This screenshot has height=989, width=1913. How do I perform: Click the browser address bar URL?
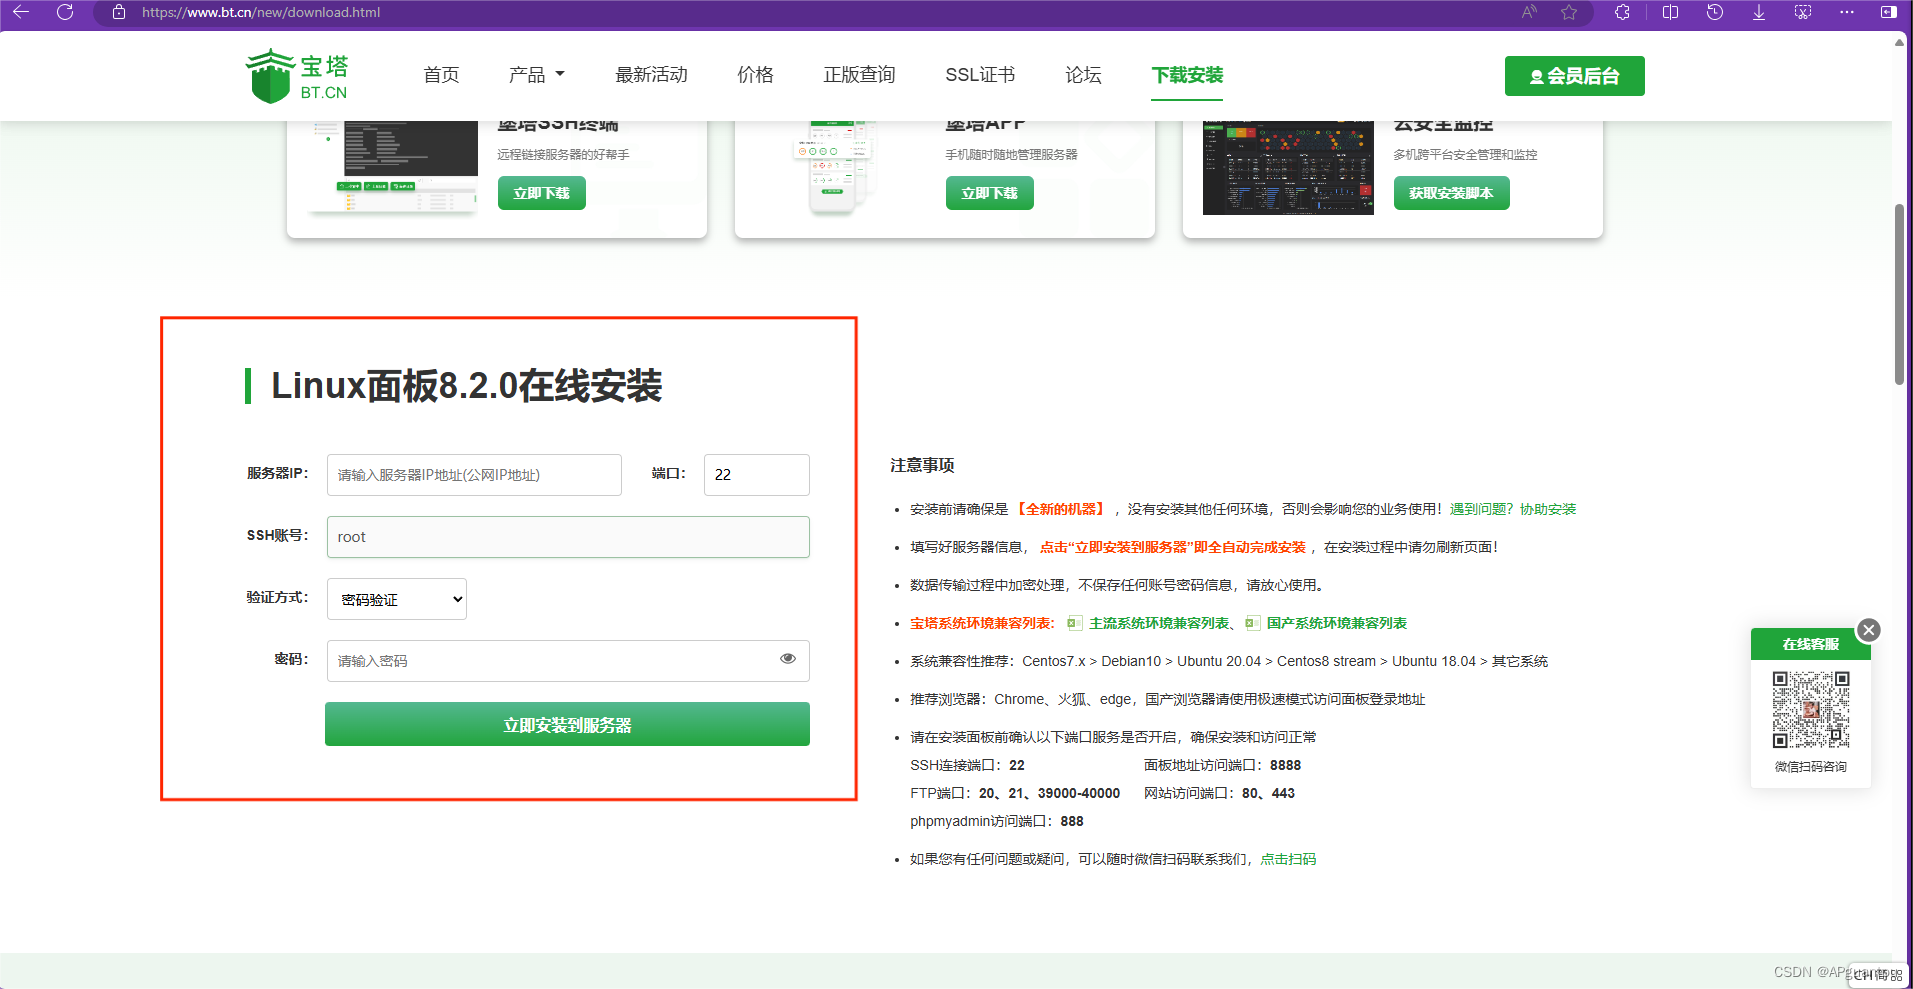click(x=261, y=12)
